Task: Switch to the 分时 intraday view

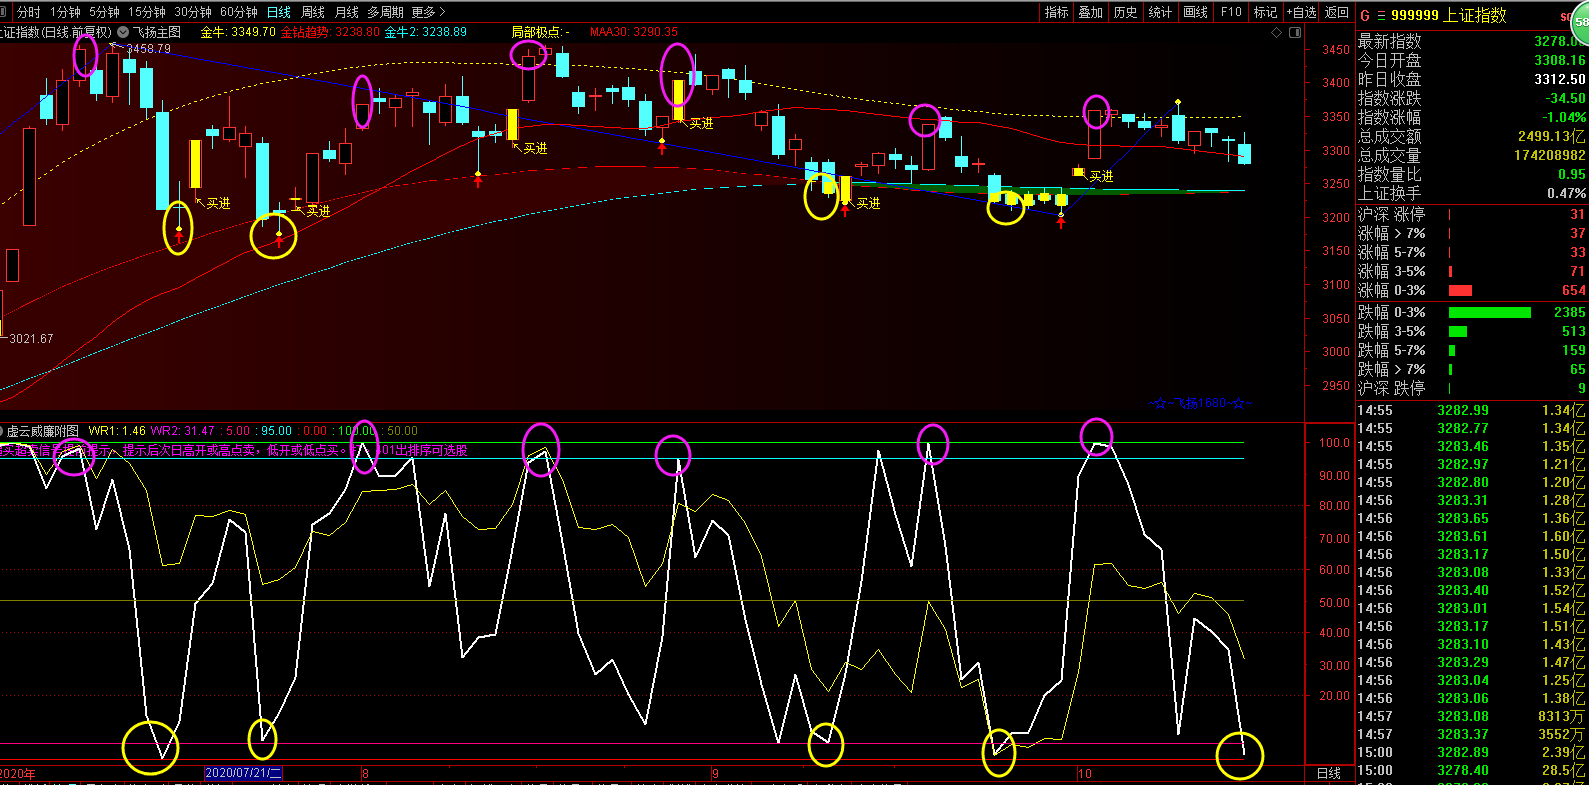Action: pyautogui.click(x=29, y=12)
